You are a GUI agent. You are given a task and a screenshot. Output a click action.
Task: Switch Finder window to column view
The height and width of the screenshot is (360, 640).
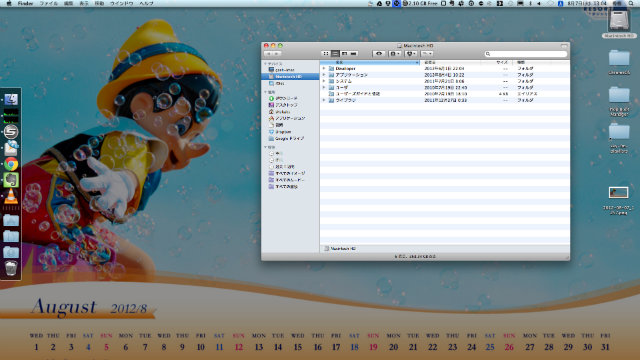pyautogui.click(x=344, y=53)
